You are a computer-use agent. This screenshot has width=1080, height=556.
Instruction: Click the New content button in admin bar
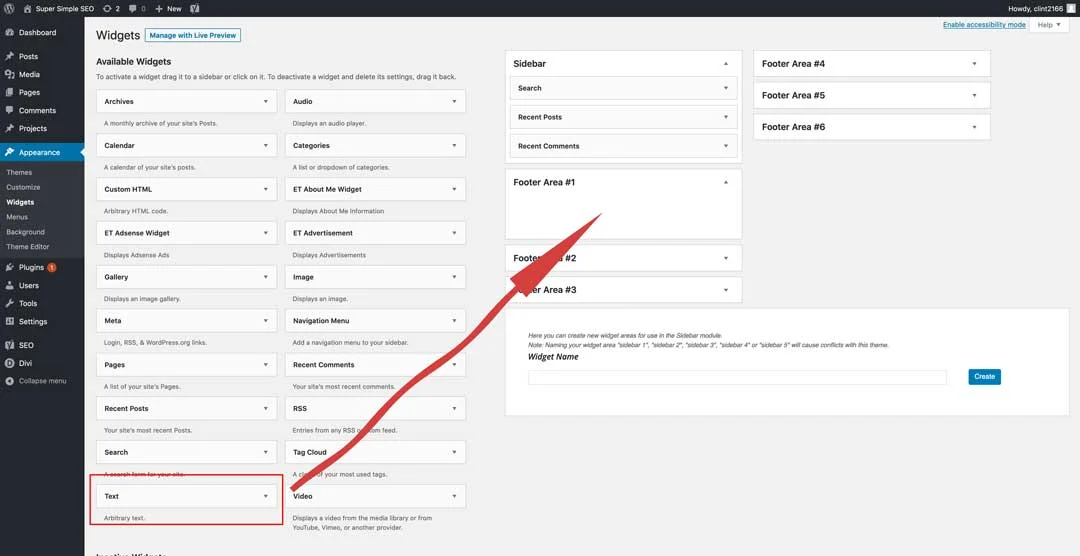pyautogui.click(x=168, y=8)
